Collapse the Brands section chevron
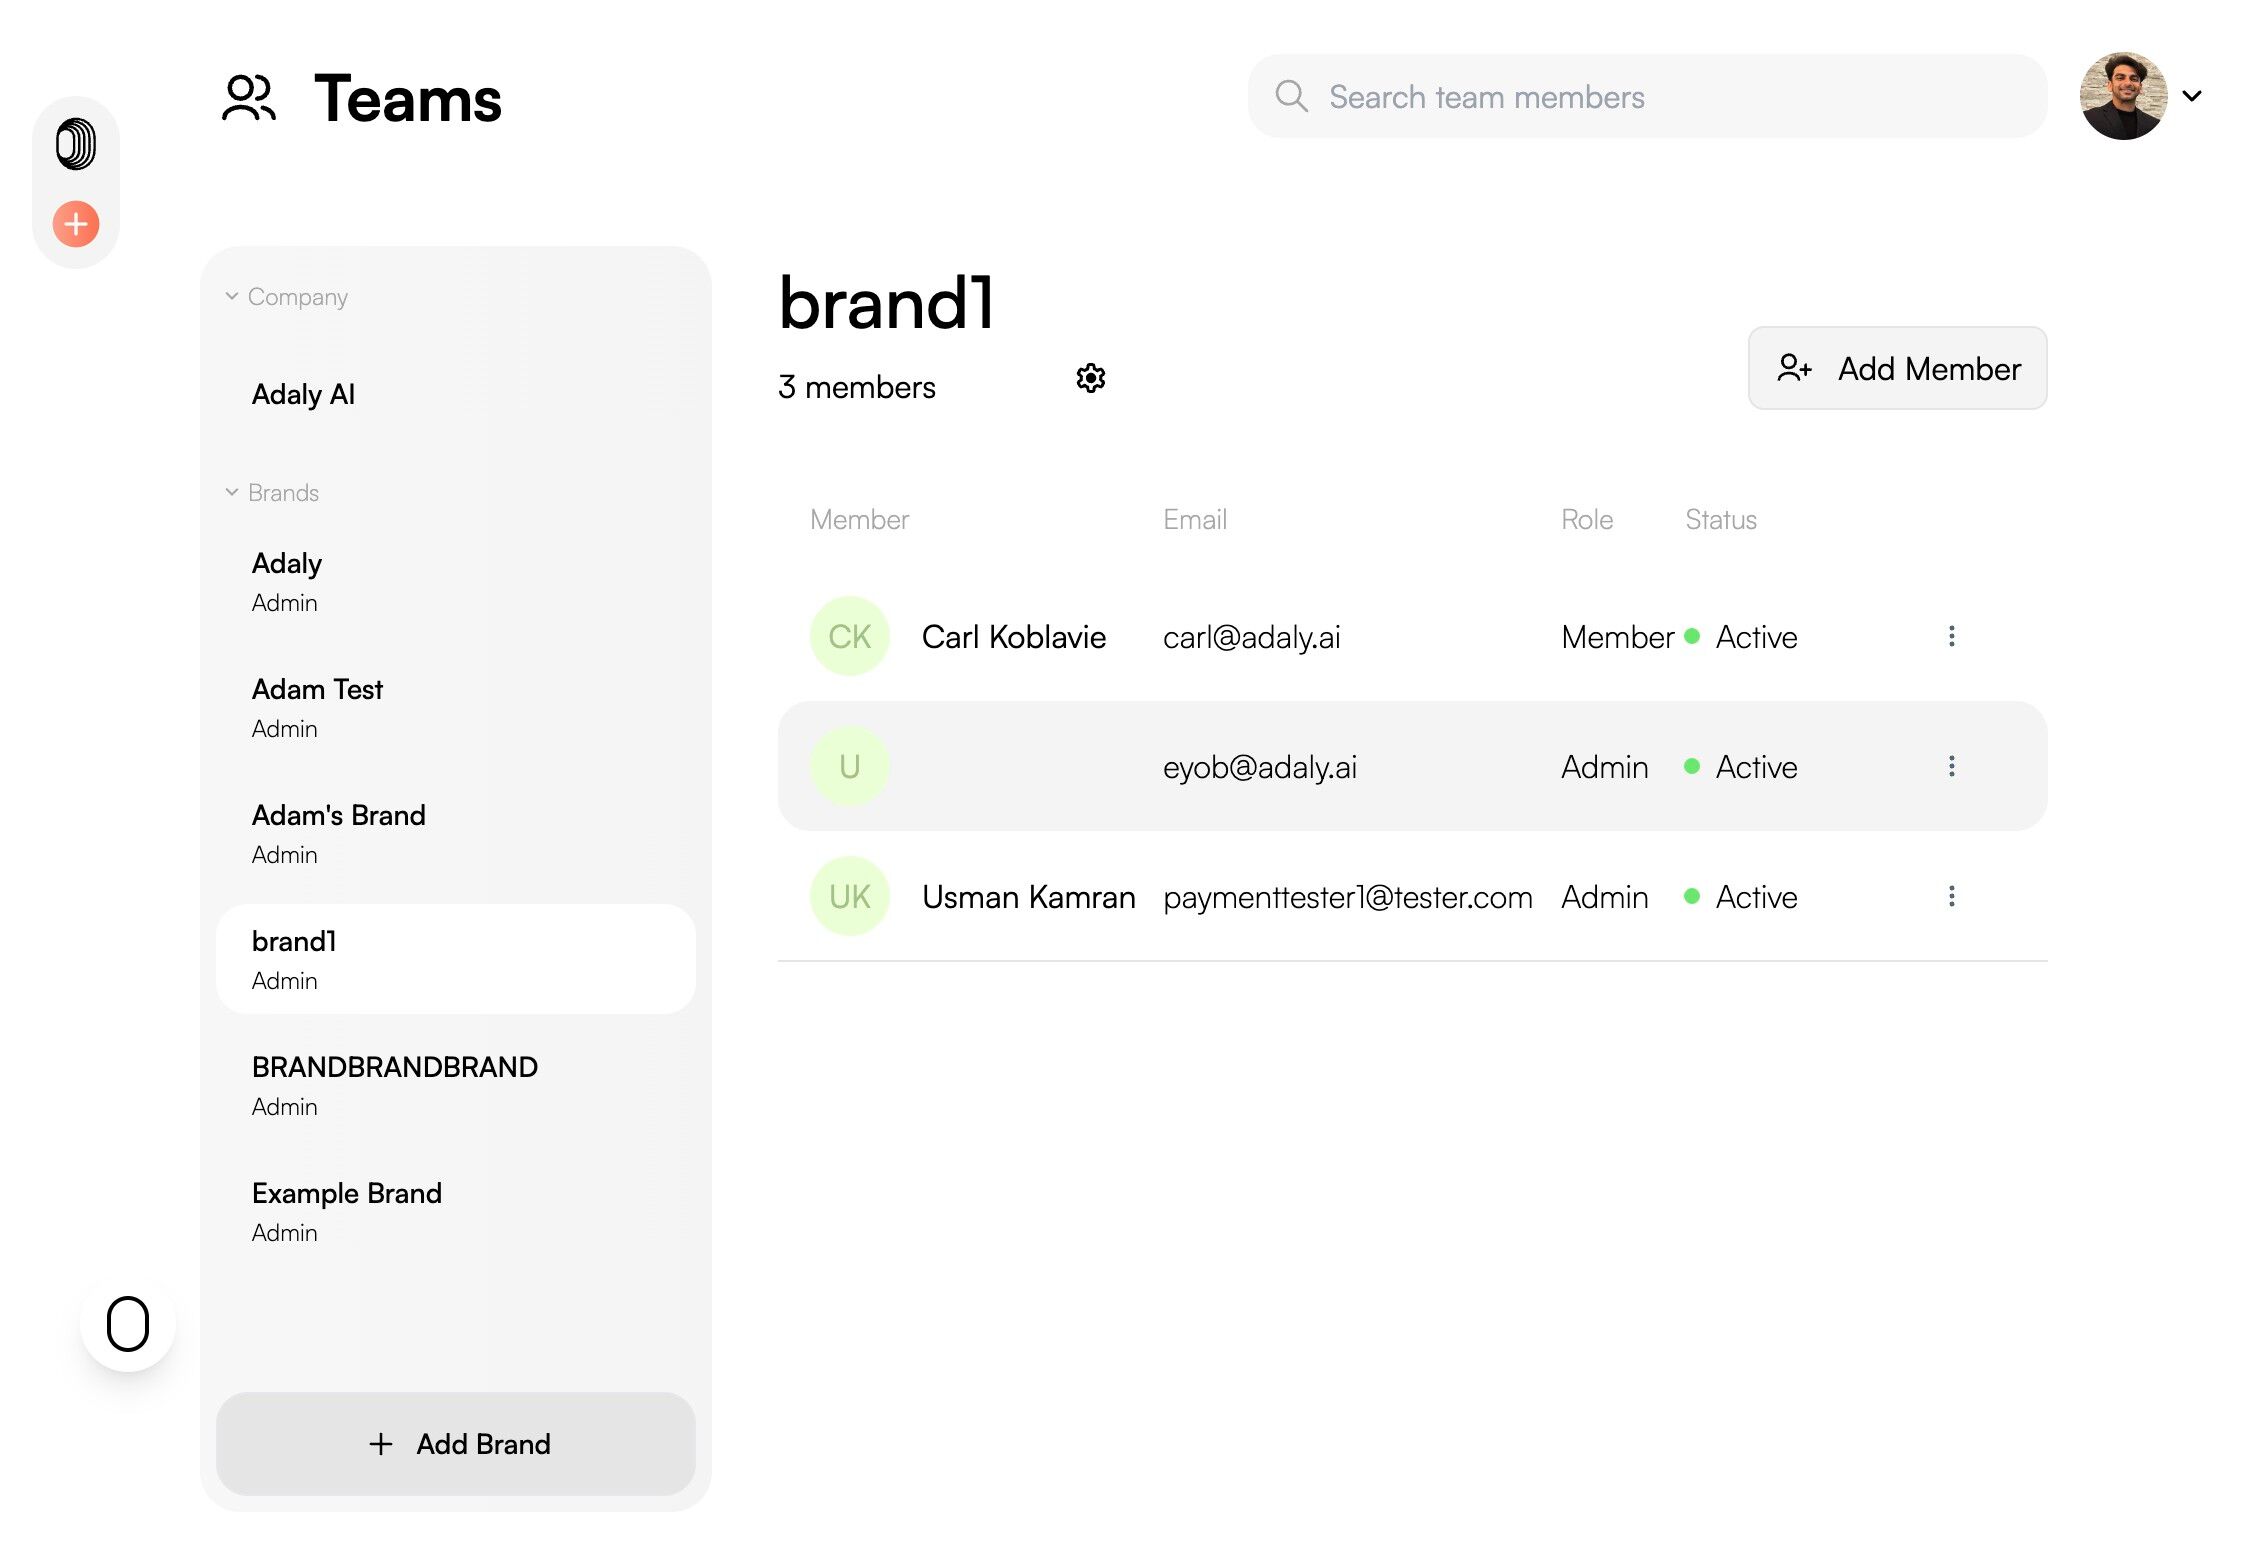Viewport: 2248px width, 1564px height. pos(232,492)
